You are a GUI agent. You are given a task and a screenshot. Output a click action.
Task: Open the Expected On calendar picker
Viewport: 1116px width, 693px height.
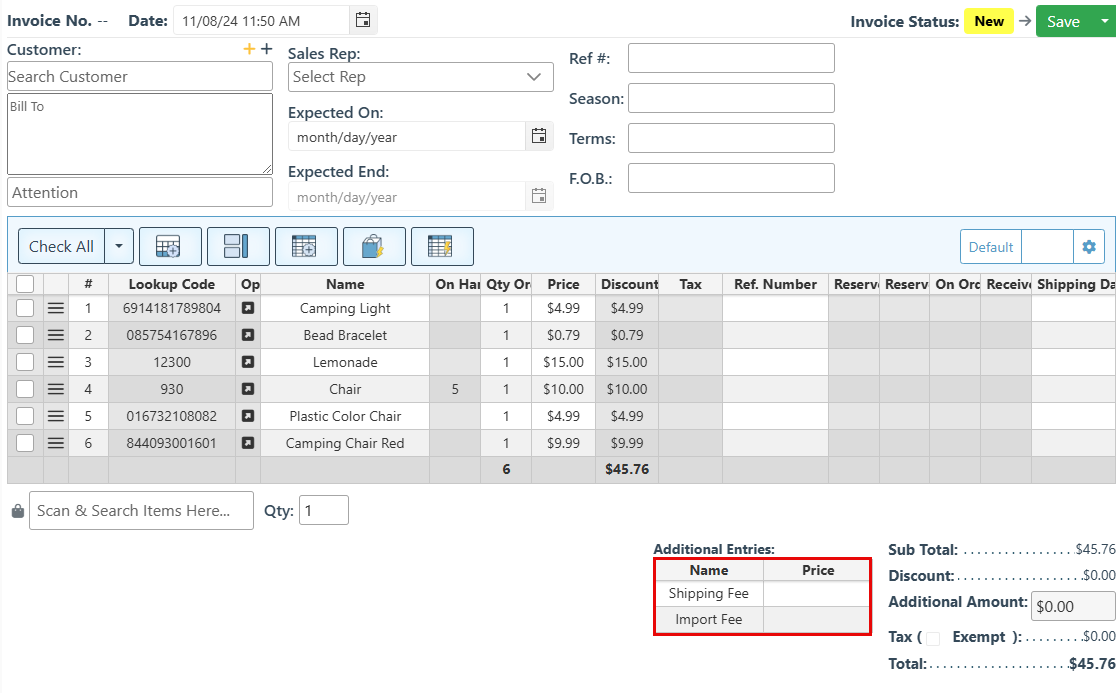click(539, 136)
